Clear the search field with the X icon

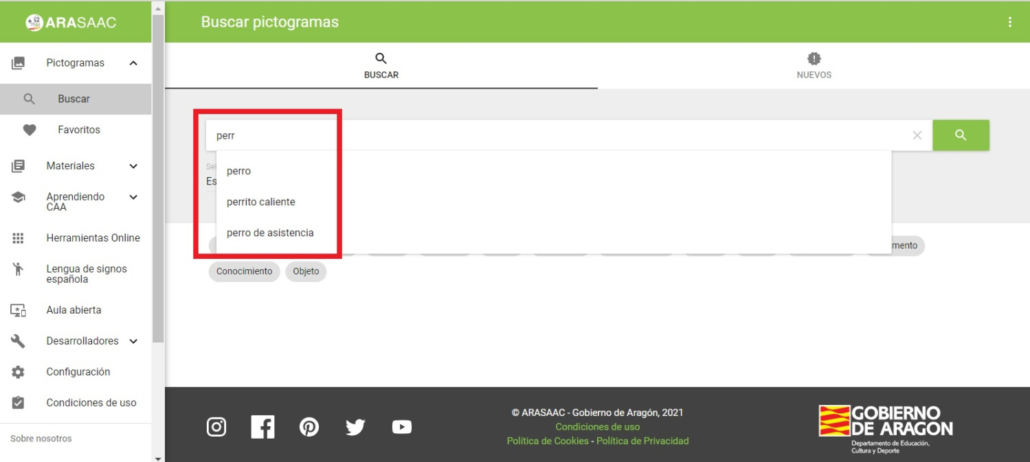point(918,135)
